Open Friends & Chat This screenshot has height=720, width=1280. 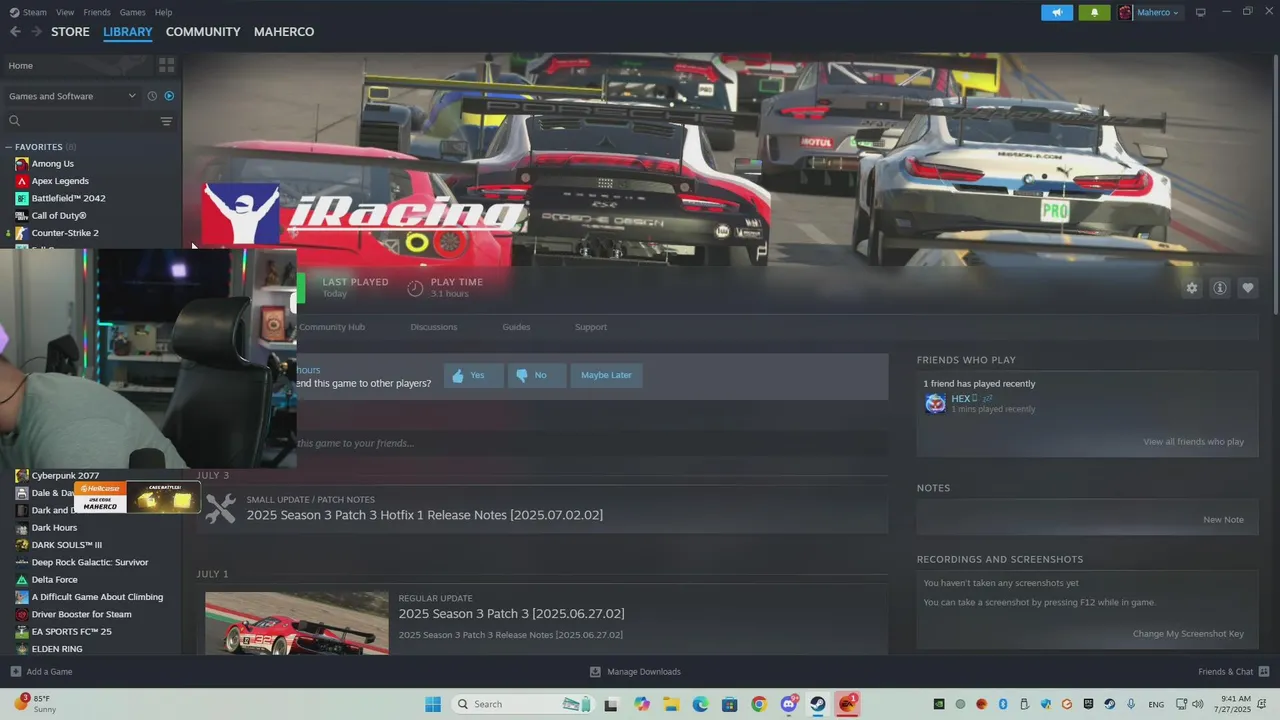tap(1234, 672)
